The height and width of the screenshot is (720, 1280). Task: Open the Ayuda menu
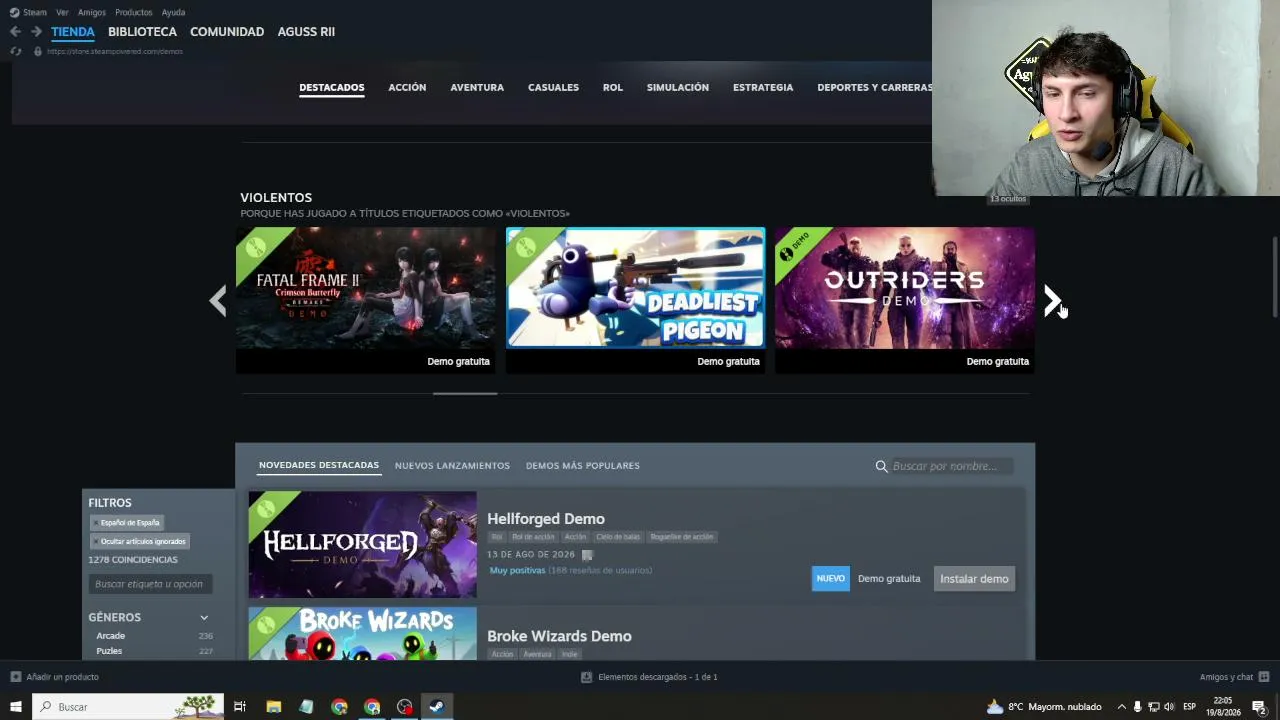pyautogui.click(x=173, y=12)
